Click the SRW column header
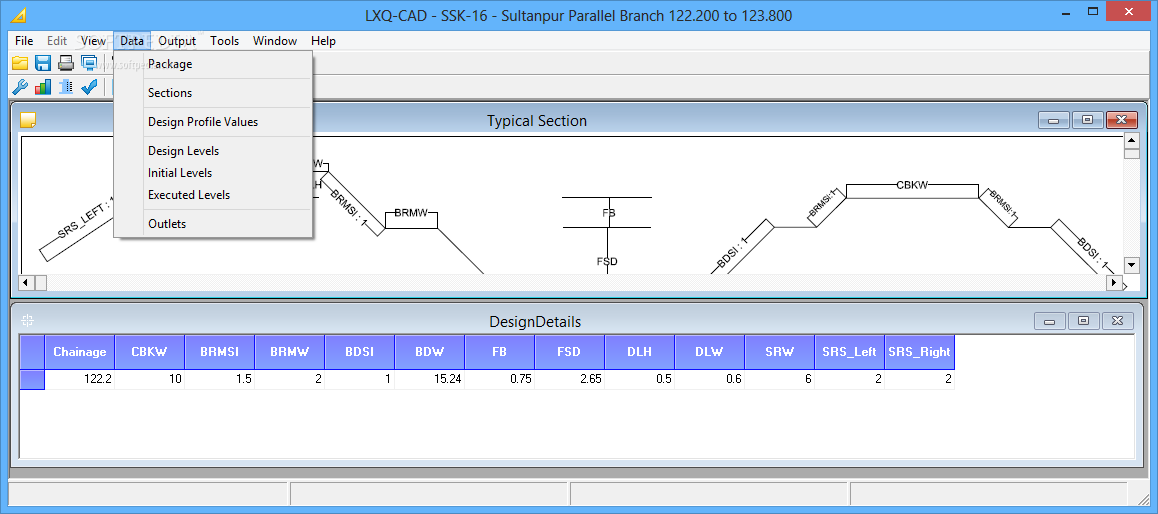 click(x=780, y=352)
